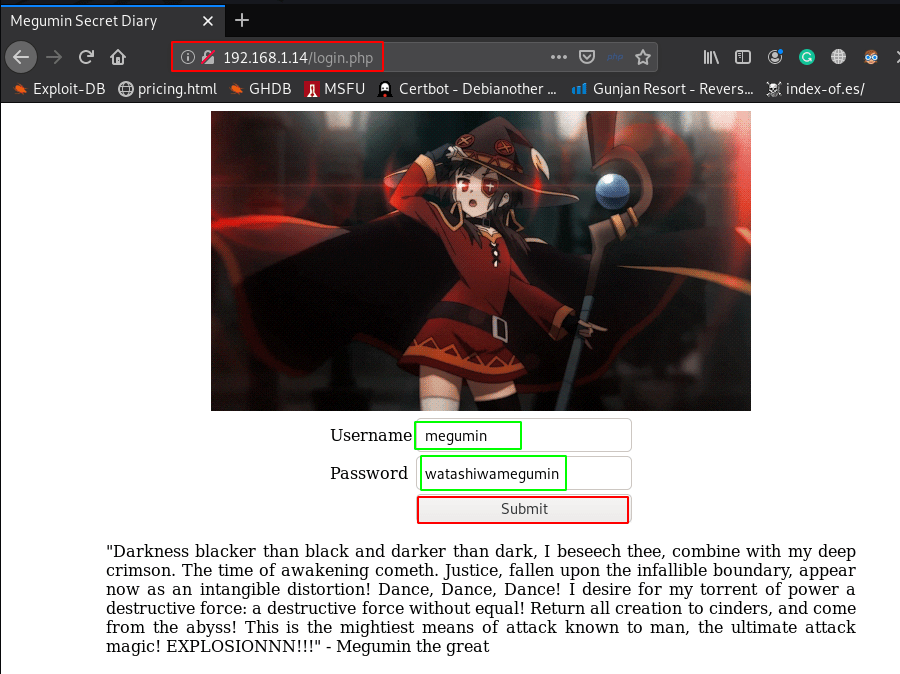Click the "Password" label text
The width and height of the screenshot is (900, 674).
[368, 473]
